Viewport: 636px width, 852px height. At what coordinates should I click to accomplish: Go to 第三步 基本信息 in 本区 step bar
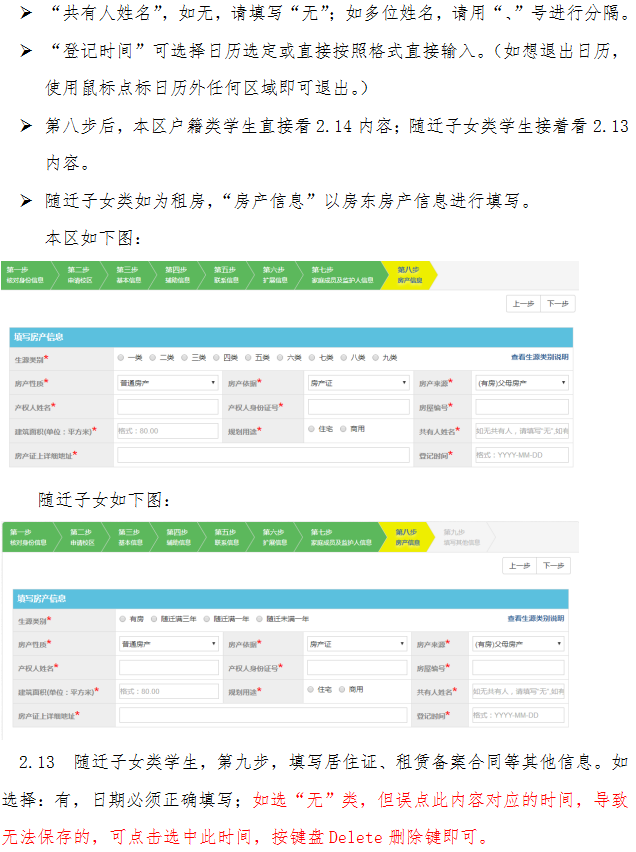[128, 275]
